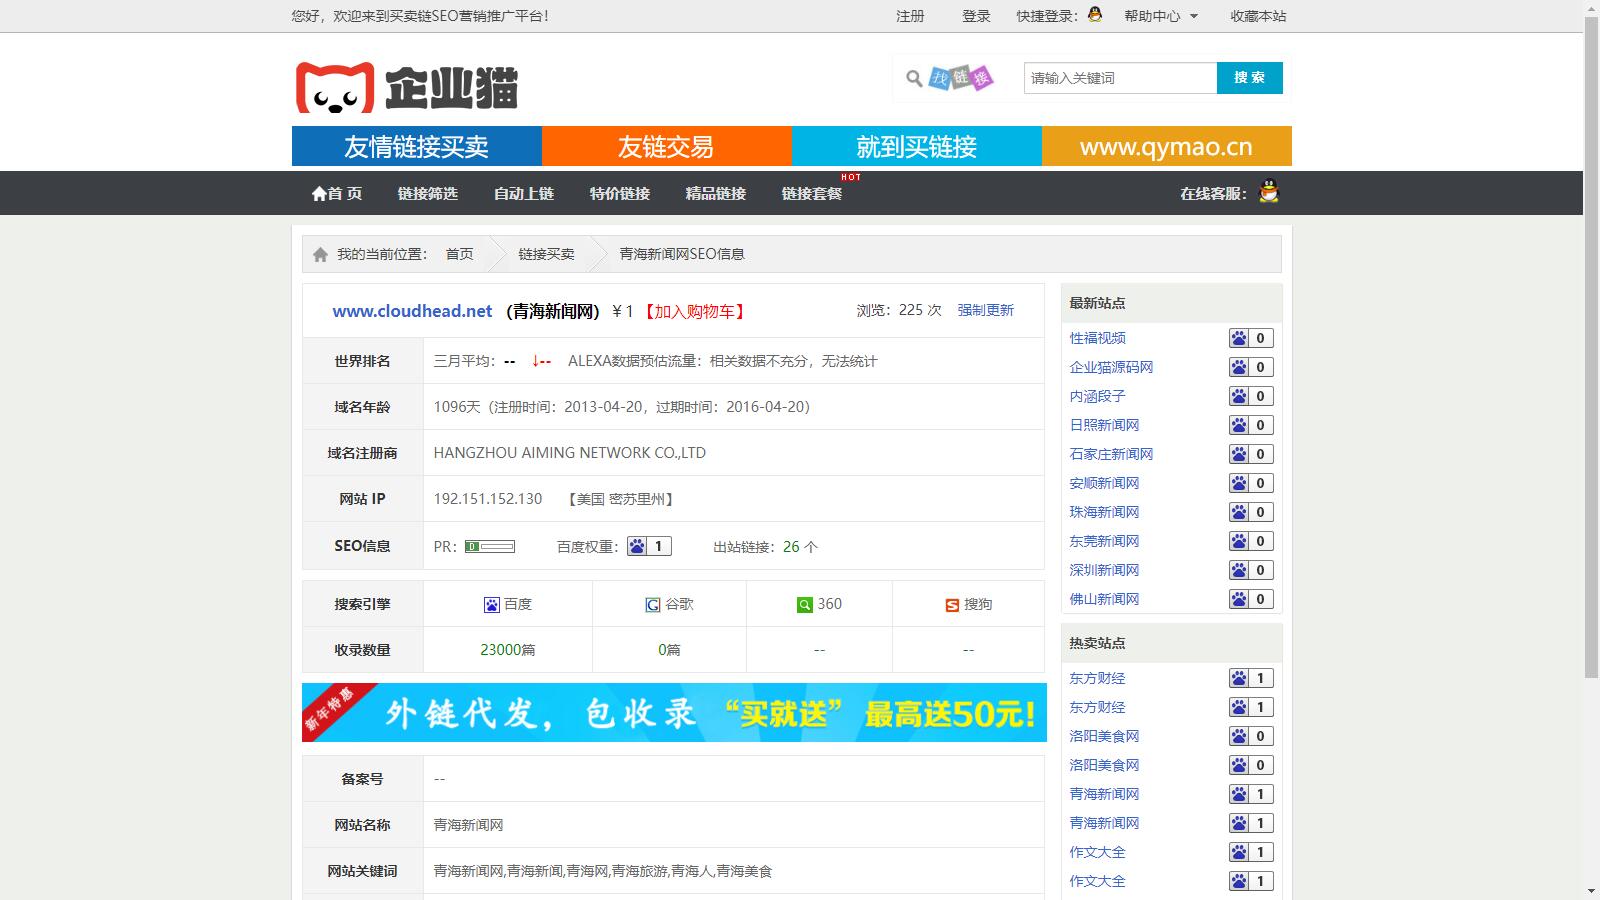Click the green PR rank bar
Image resolution: width=1600 pixels, height=900 pixels.
[x=490, y=547]
